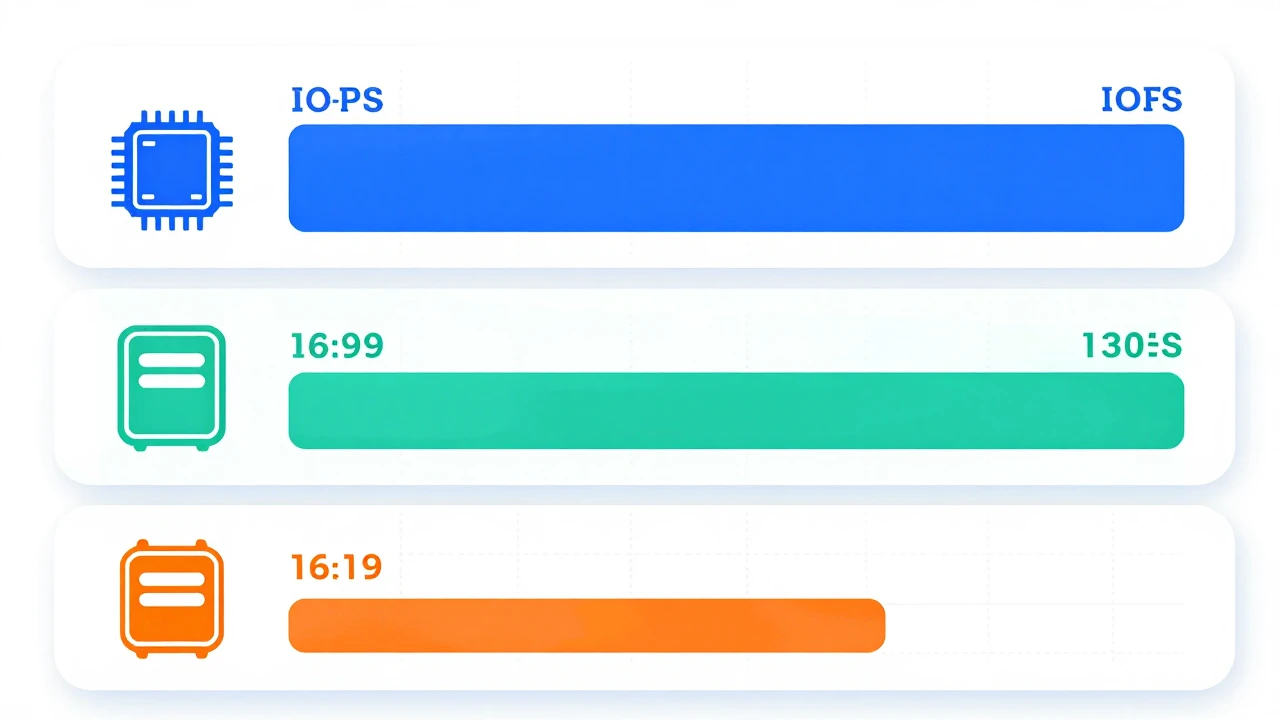This screenshot has width=1280, height=720.
Task: Click the empty track after orange bar
Action: (1035, 625)
